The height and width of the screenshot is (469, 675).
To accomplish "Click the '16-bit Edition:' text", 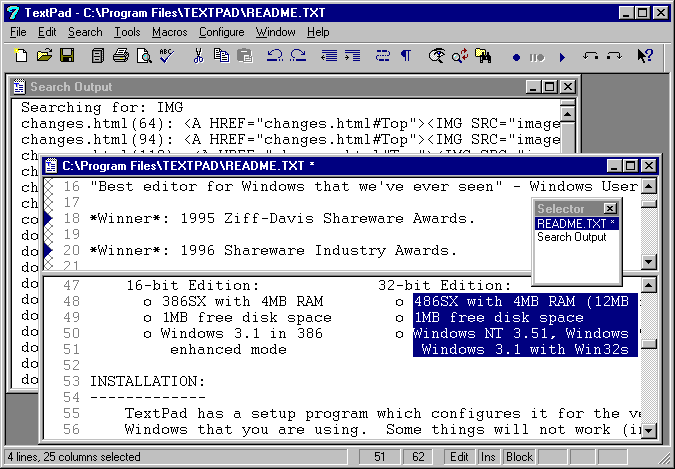I will click(193, 286).
